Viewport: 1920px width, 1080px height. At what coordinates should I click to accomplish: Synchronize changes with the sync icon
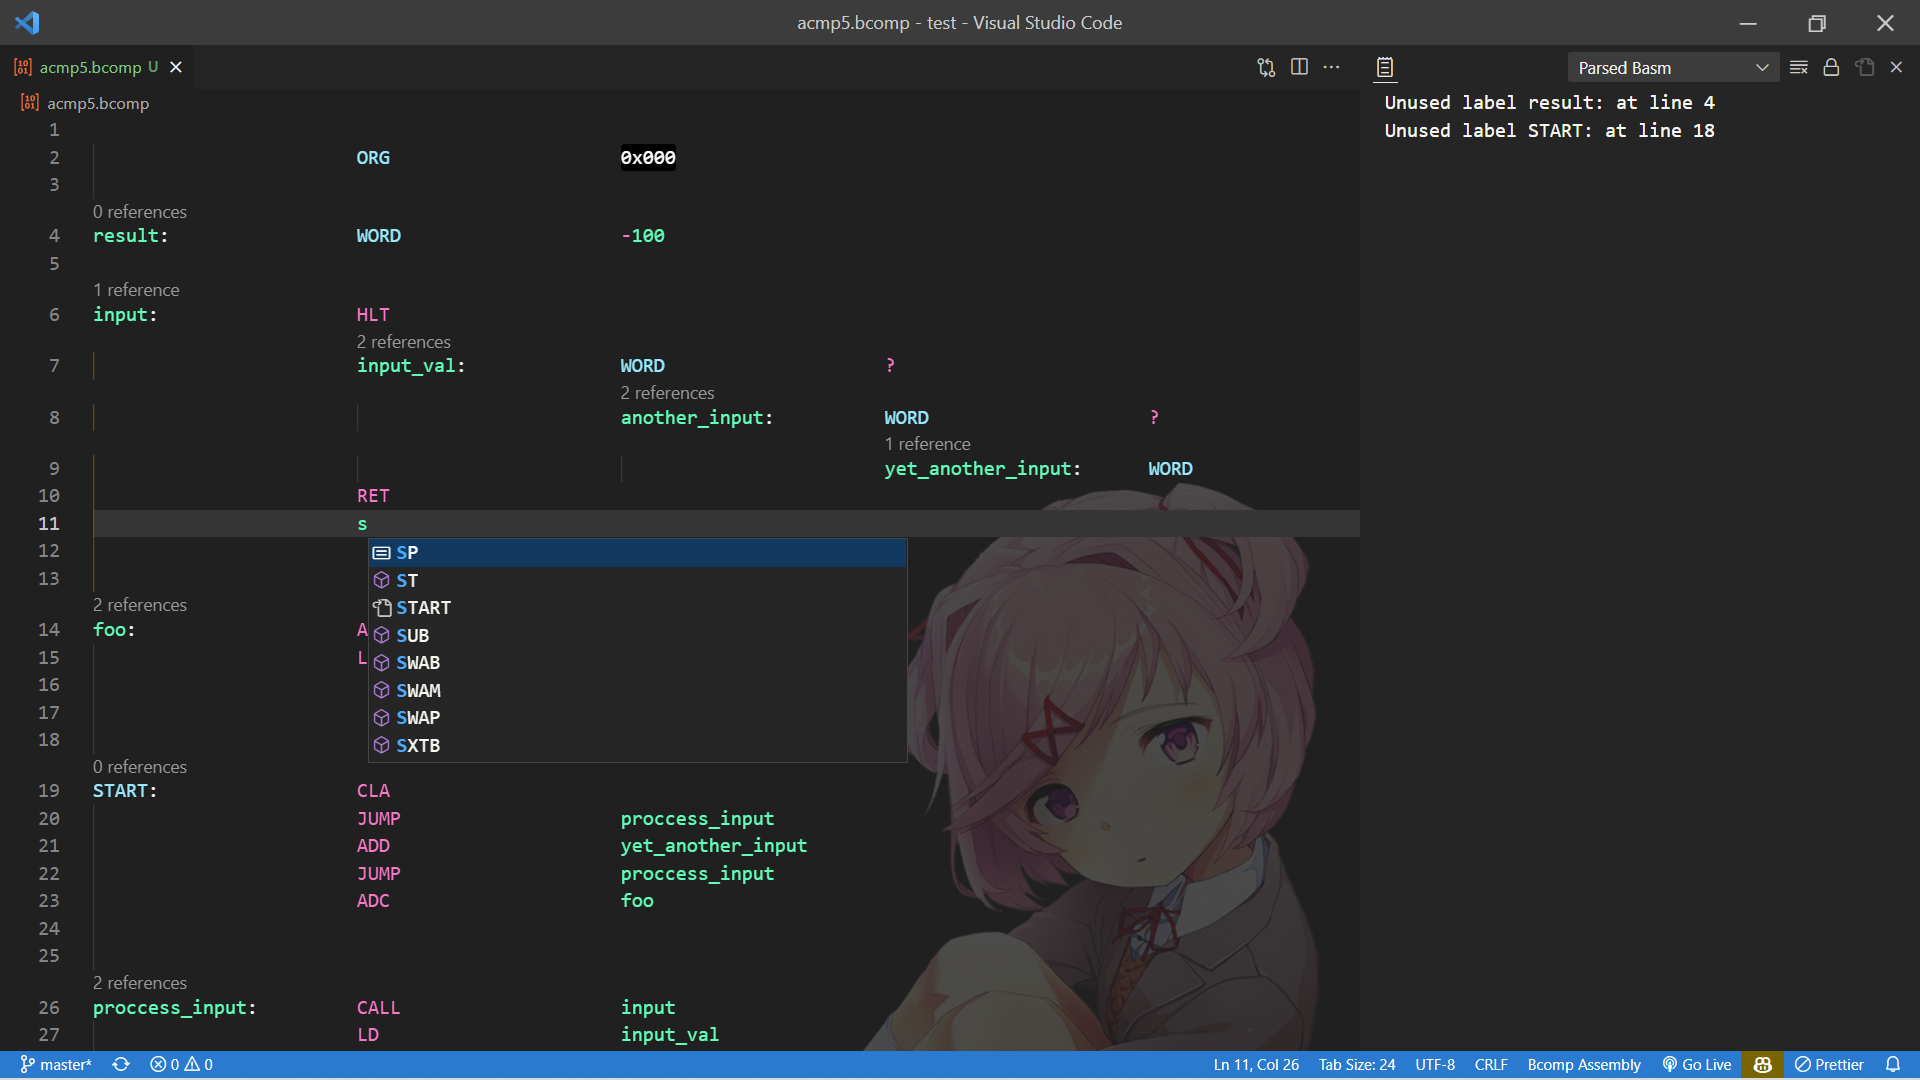pos(121,1065)
